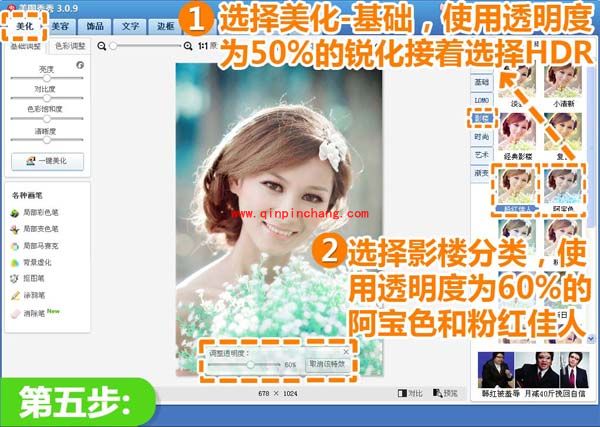Image resolution: width=600 pixels, height=427 pixels.
Task: Open the 边框 tab
Action: click(165, 26)
